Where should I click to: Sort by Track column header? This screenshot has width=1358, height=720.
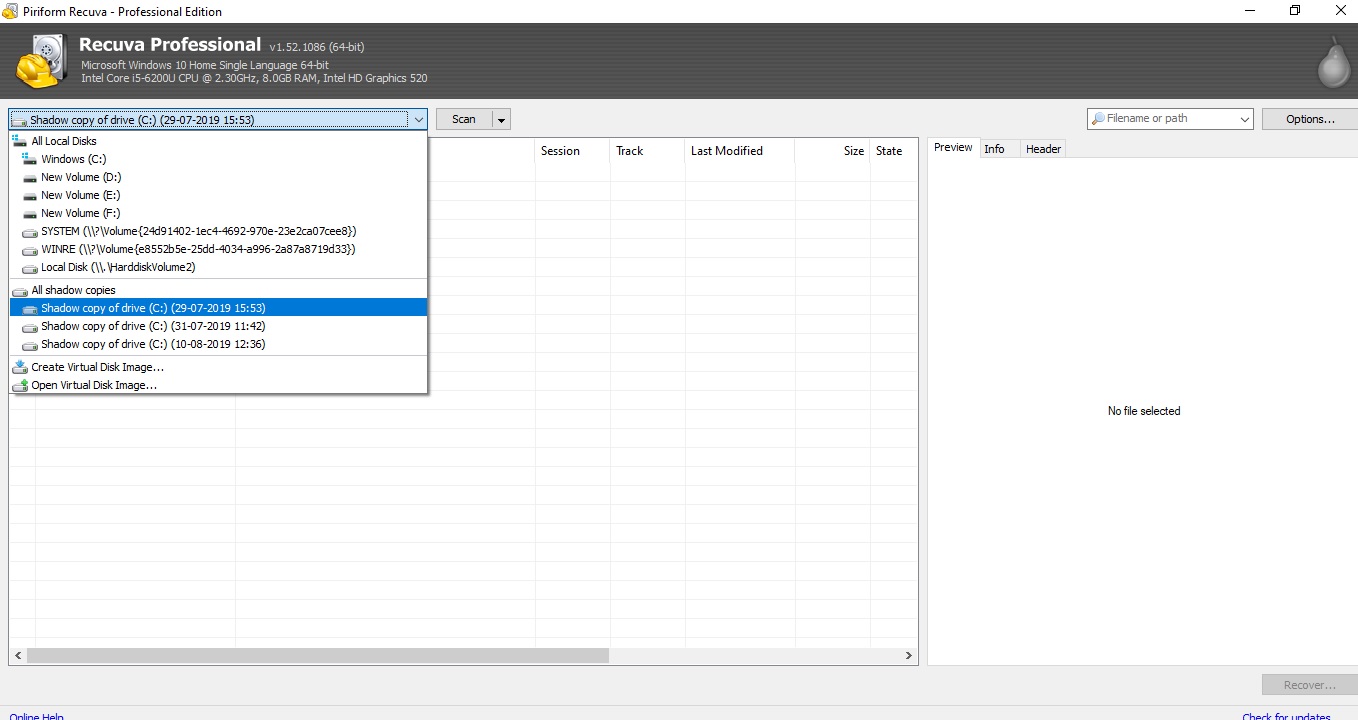[647, 151]
